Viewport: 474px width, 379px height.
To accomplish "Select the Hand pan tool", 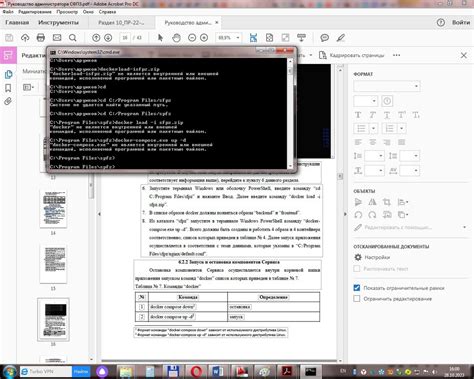I will pyautogui.click(x=176, y=38).
